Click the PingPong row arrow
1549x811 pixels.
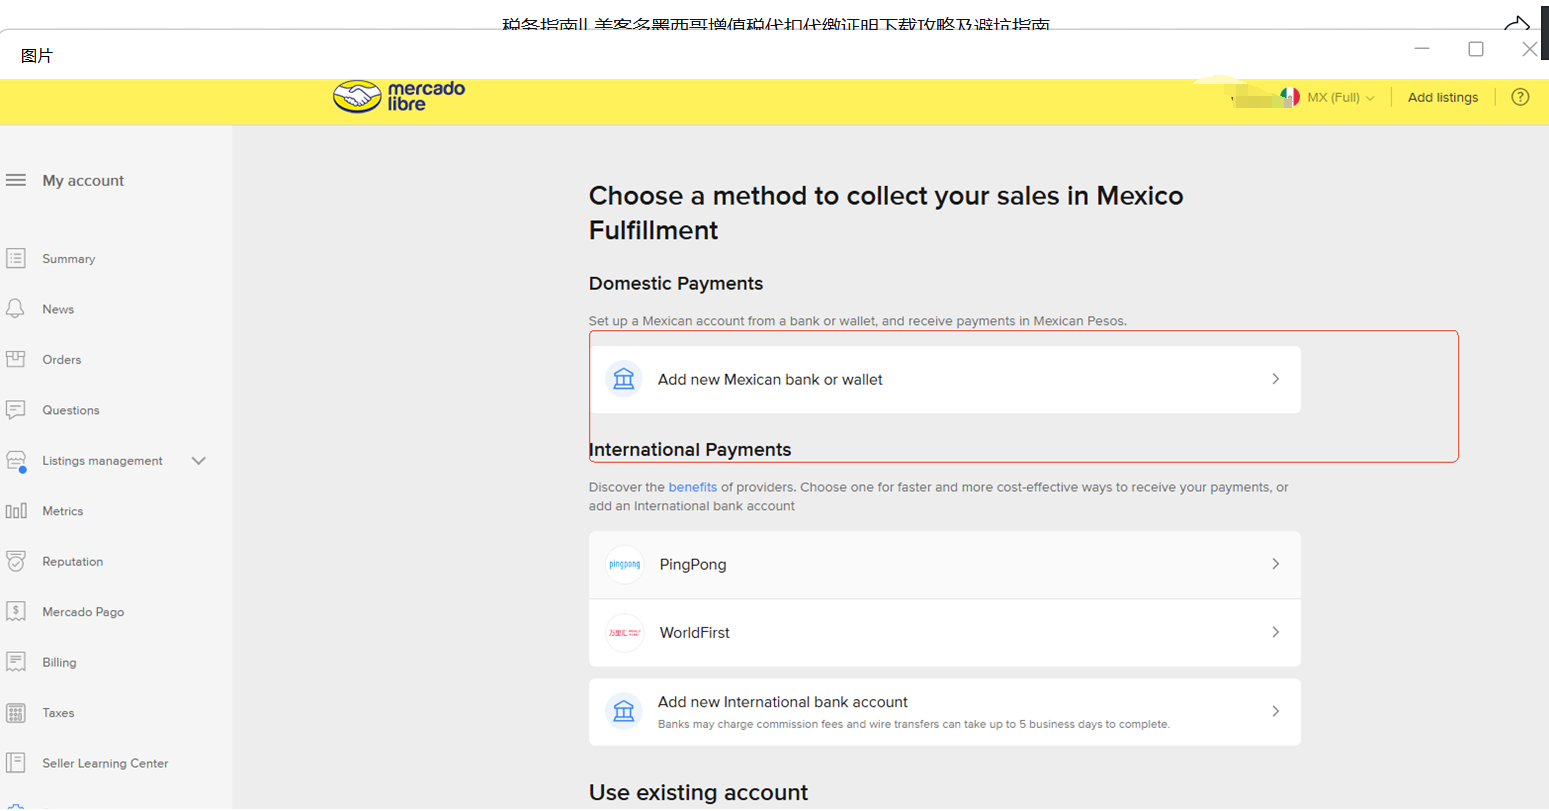coord(1275,564)
